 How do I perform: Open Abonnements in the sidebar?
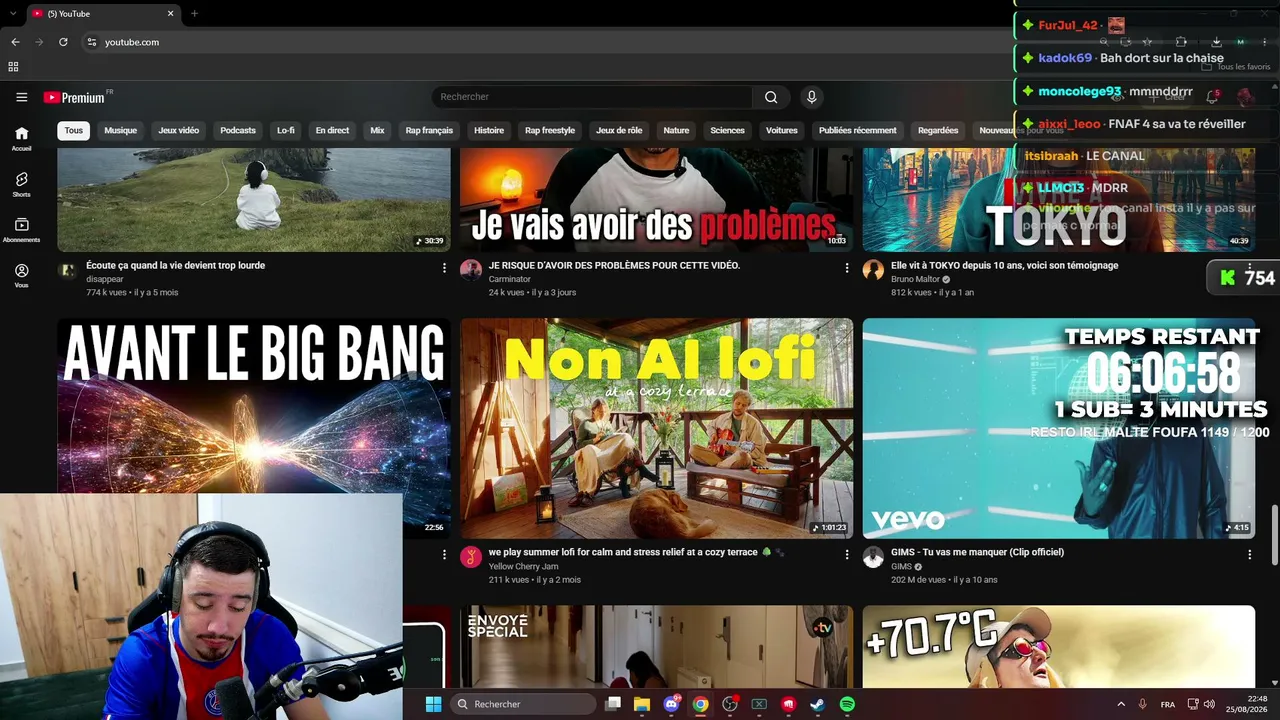pyautogui.click(x=21, y=231)
